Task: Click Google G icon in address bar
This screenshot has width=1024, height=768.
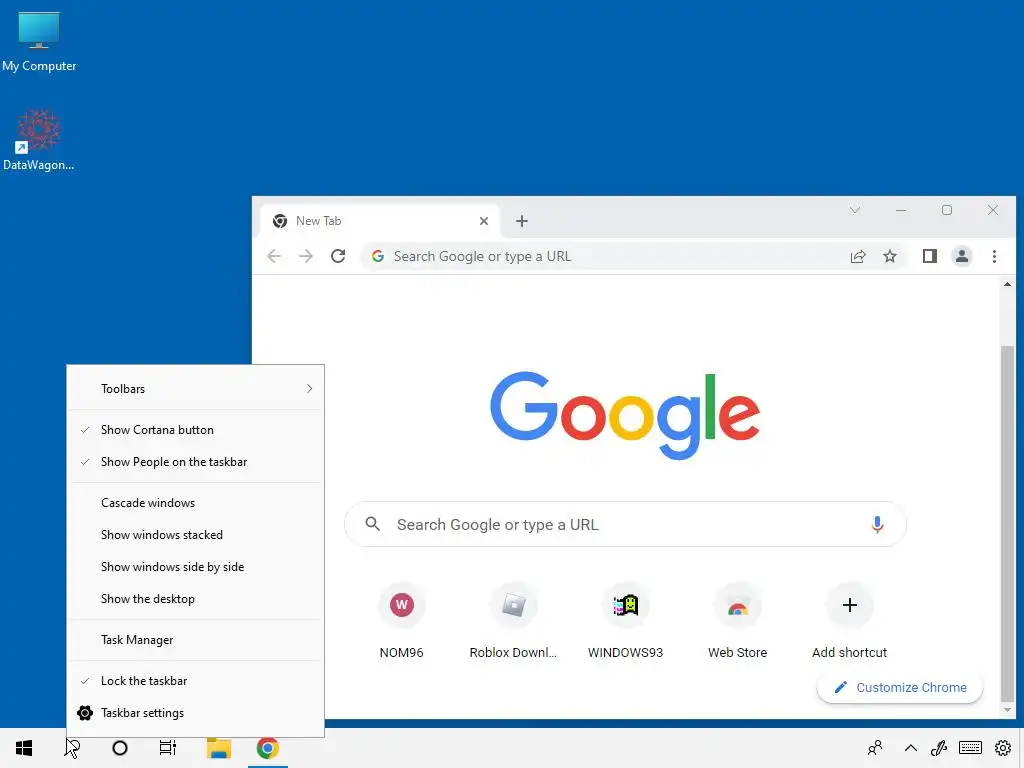Action: (x=377, y=256)
